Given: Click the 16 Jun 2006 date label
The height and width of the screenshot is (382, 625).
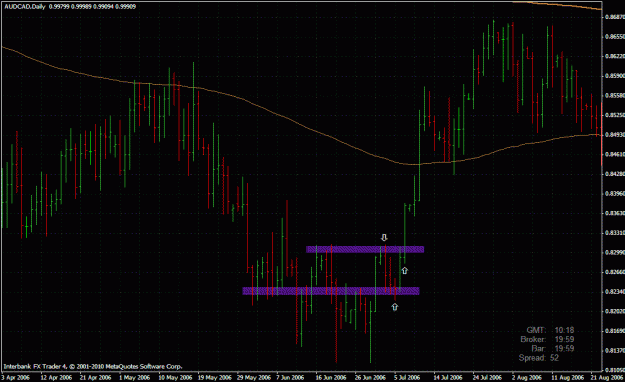Looking at the screenshot, I should 331,377.
